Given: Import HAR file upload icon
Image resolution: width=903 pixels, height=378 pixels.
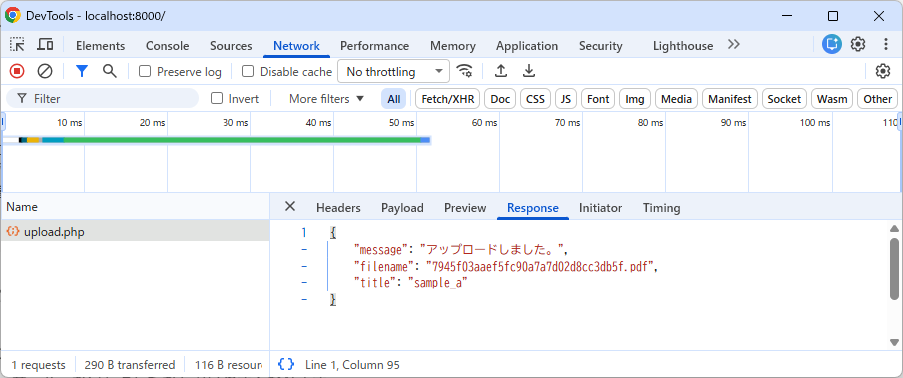Looking at the screenshot, I should (501, 71).
